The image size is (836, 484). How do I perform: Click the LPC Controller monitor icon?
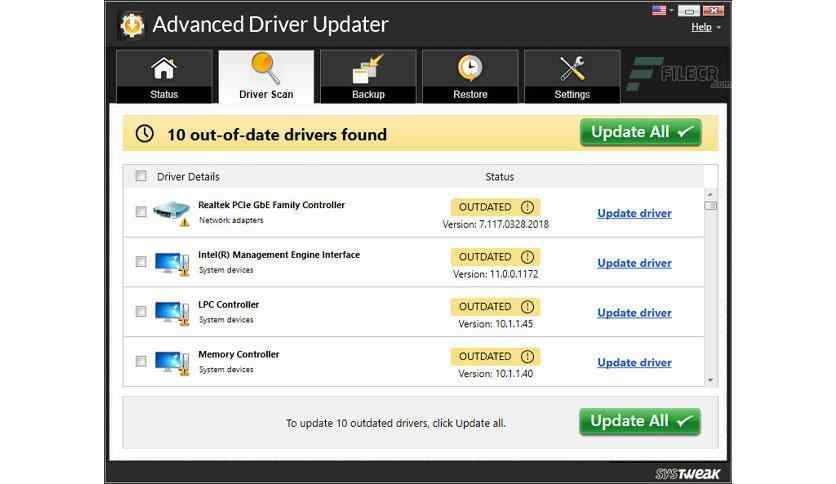tap(171, 312)
